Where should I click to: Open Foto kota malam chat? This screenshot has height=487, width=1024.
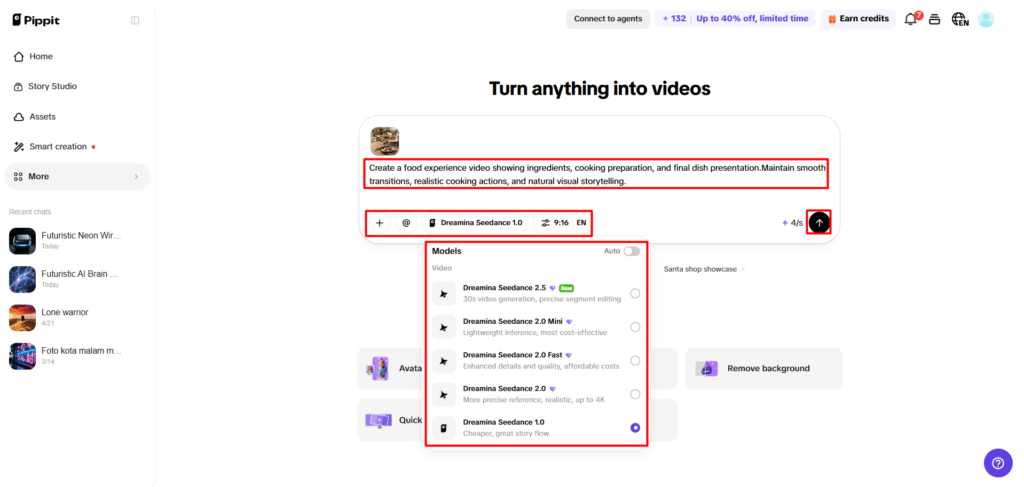[77, 356]
